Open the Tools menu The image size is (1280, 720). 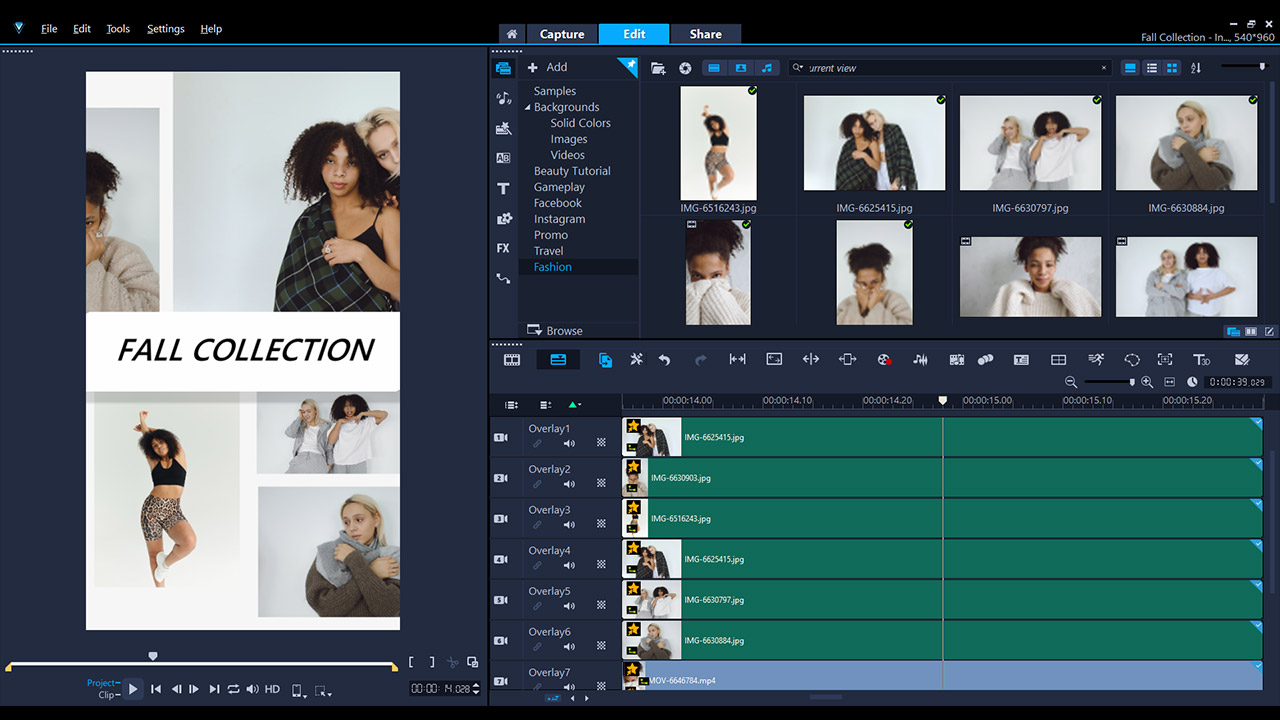118,29
